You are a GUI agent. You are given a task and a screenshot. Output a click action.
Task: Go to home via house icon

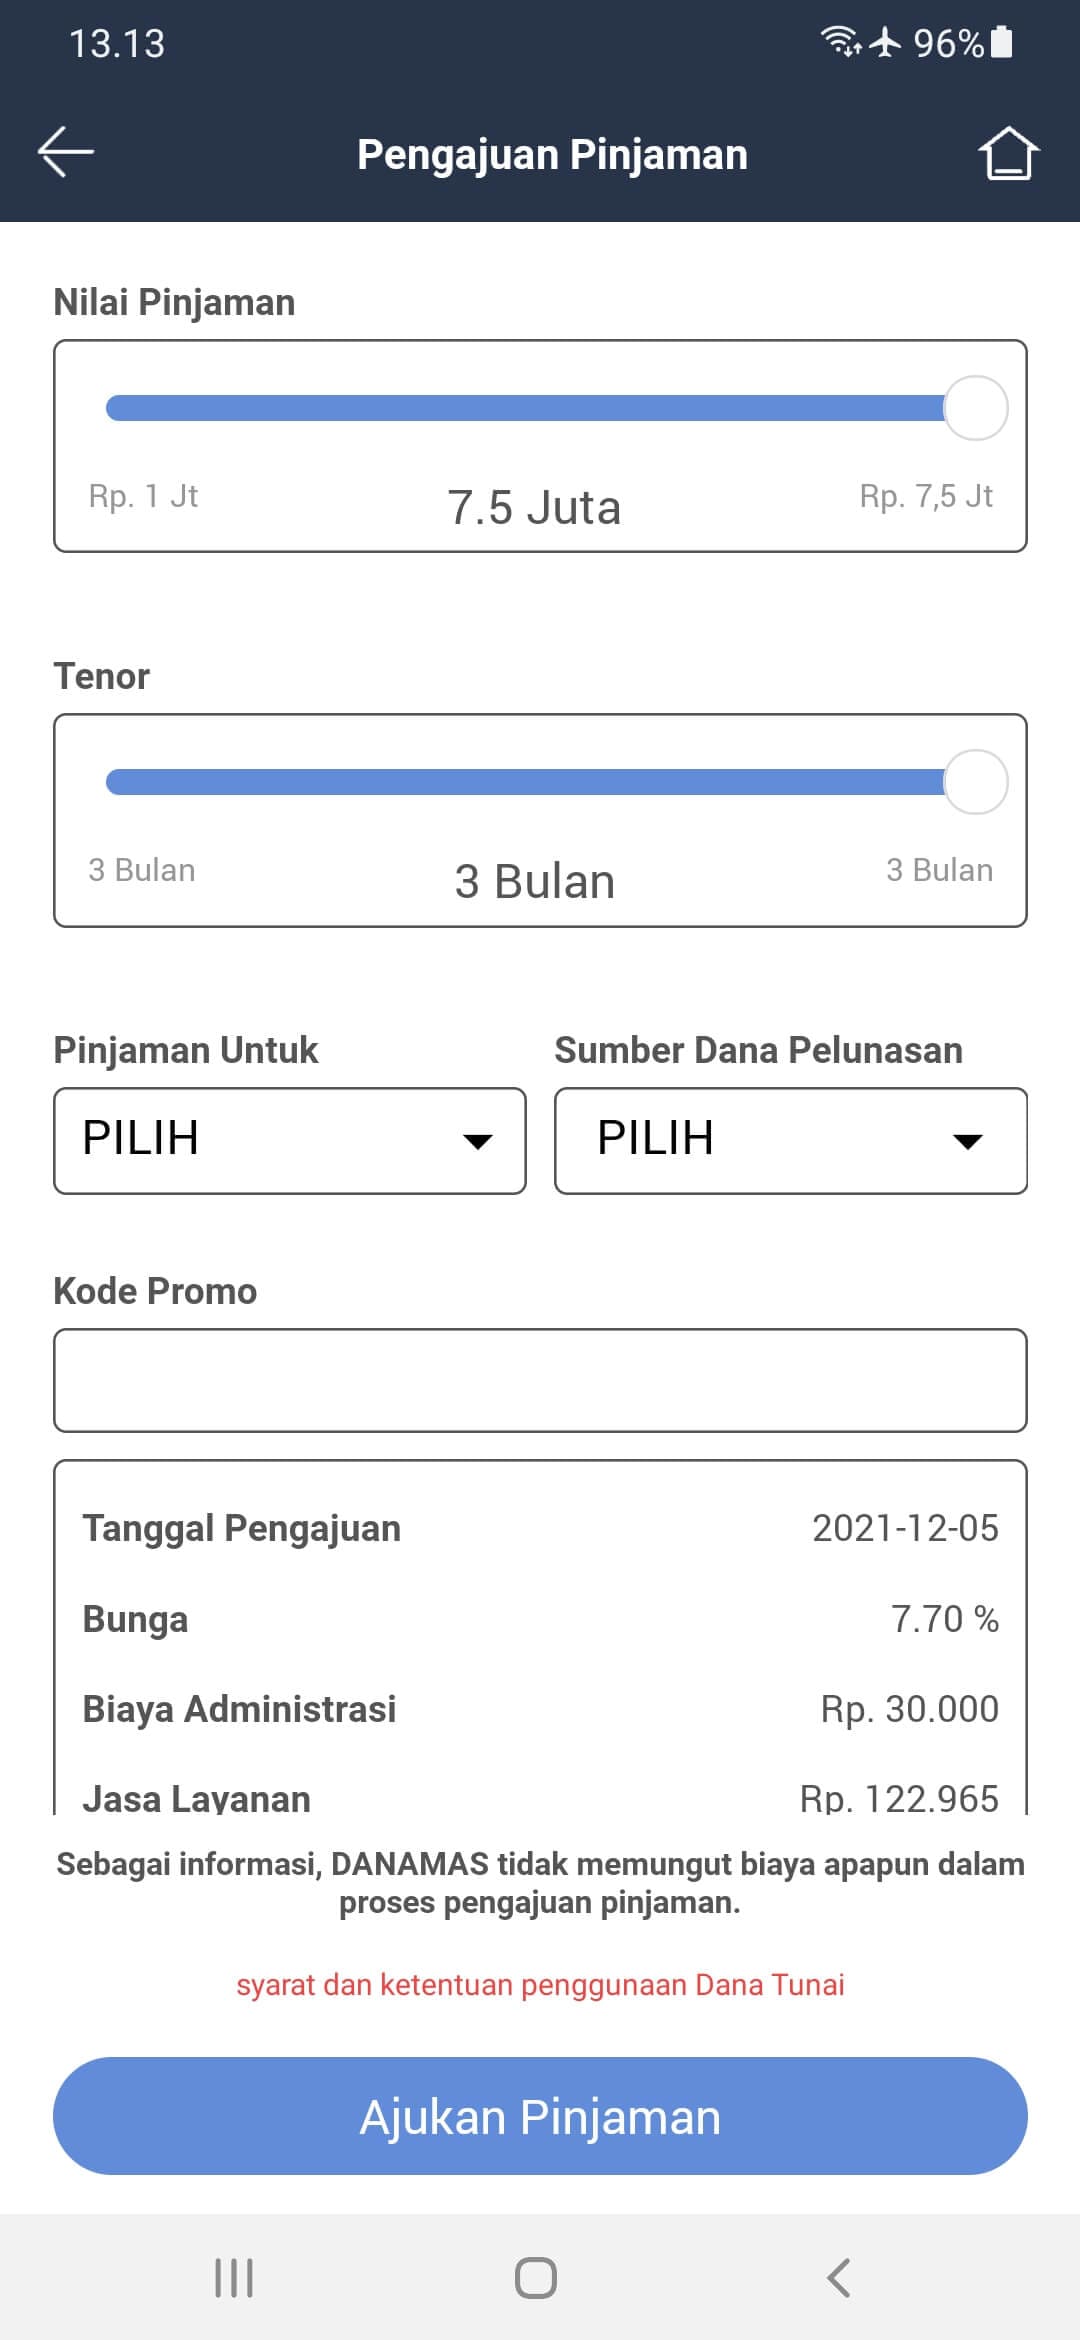[x=1008, y=153]
